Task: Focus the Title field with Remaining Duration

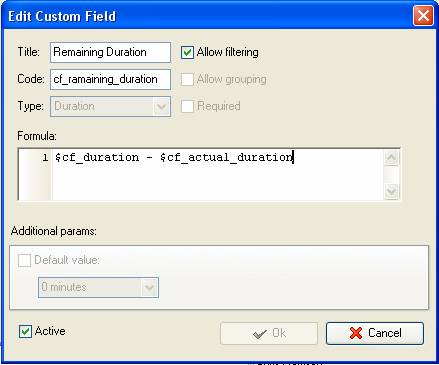Action: (x=110, y=52)
